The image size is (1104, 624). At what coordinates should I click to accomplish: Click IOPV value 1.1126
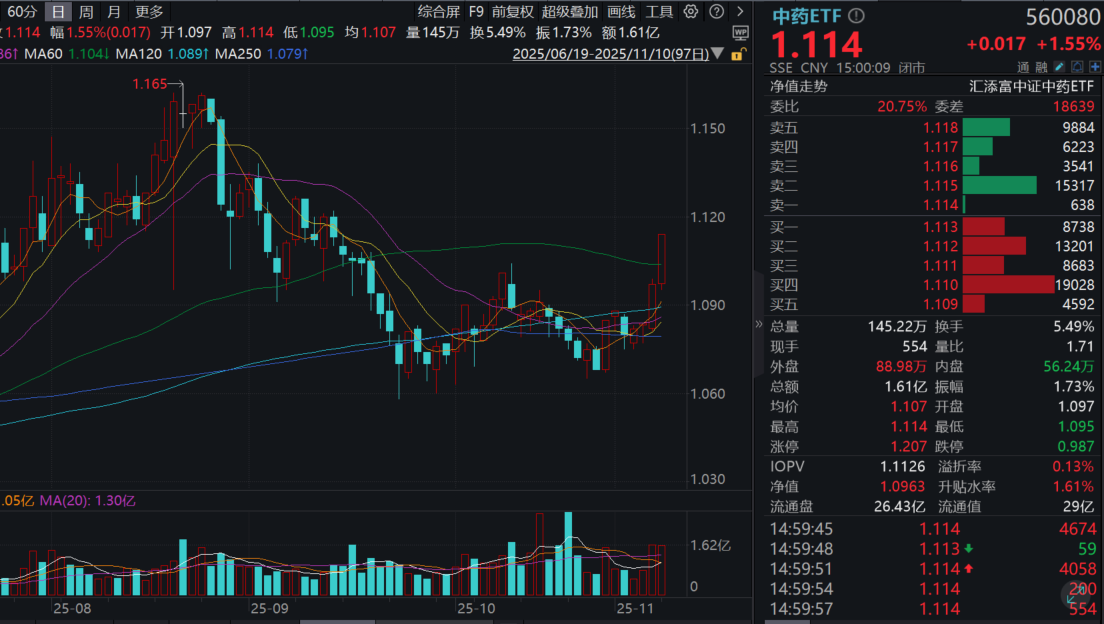tap(903, 466)
